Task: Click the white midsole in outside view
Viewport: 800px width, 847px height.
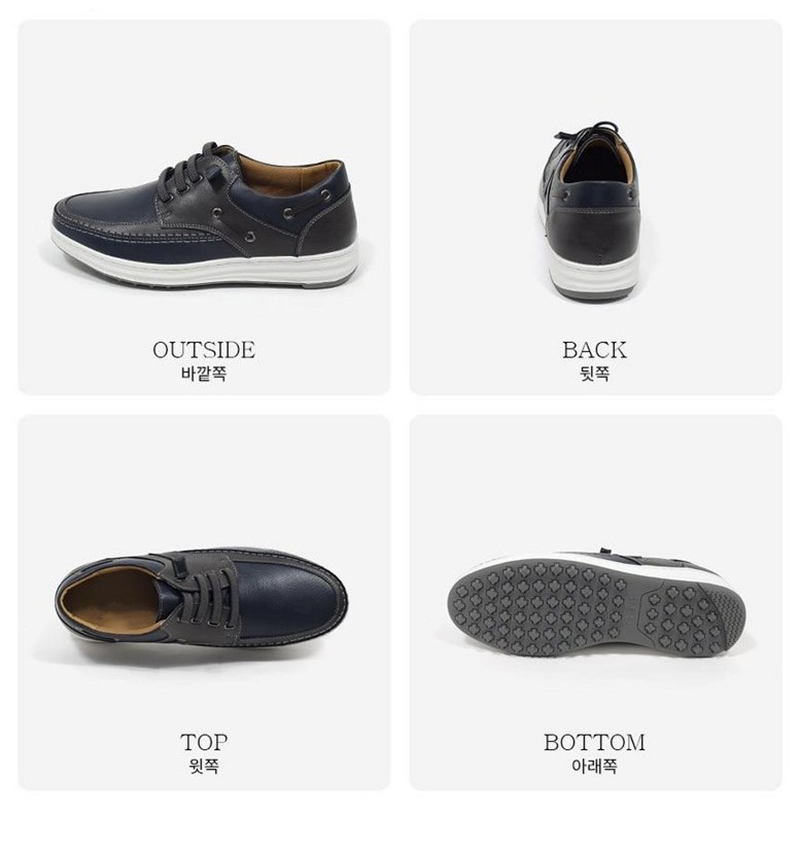Action: pos(205,264)
